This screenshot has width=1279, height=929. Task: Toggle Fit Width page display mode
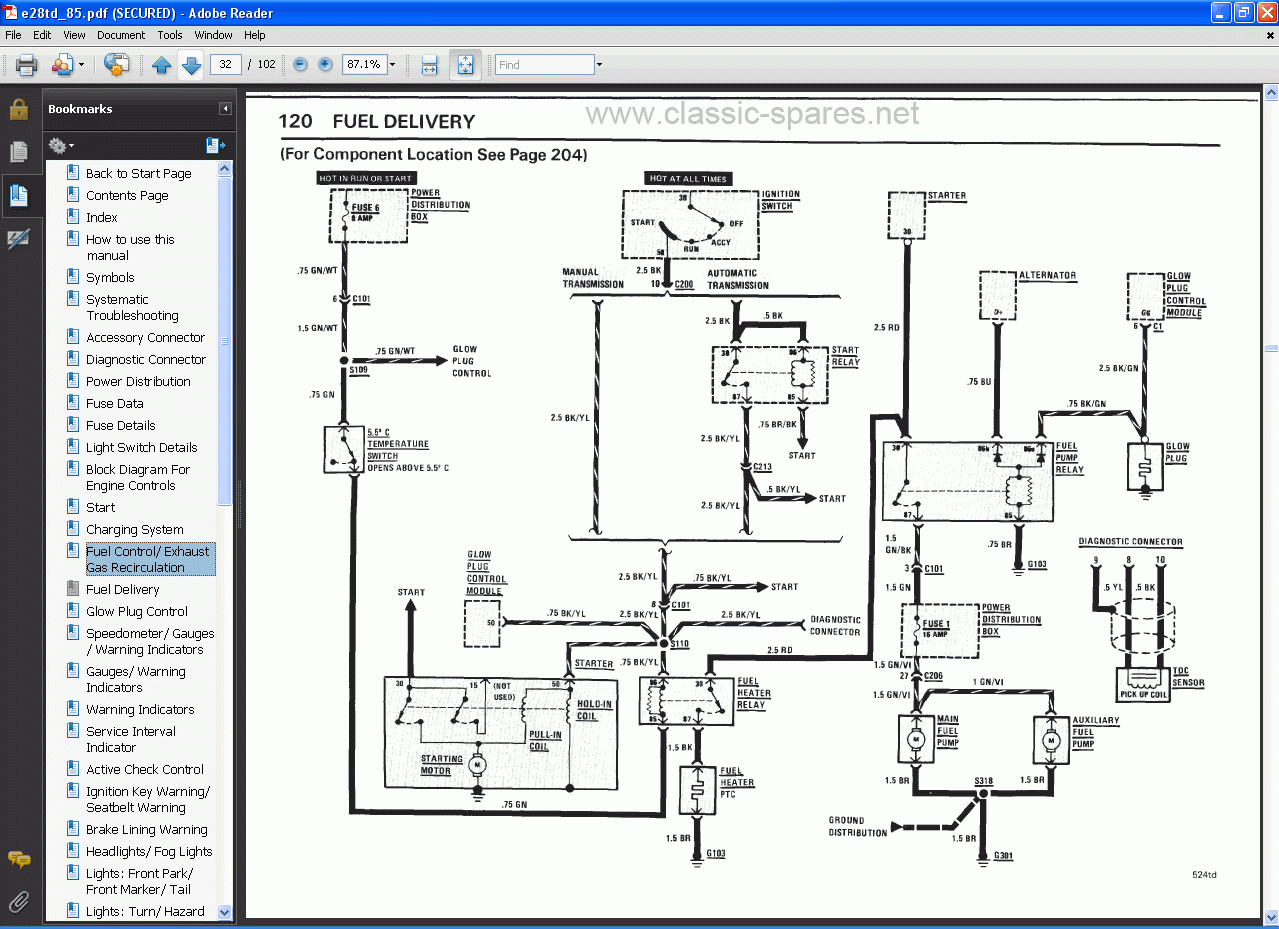[x=429, y=64]
